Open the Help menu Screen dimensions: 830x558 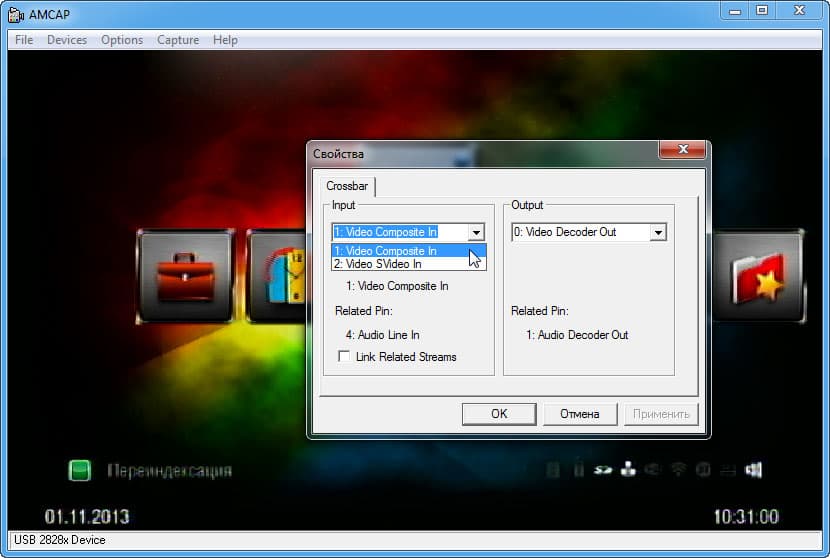click(225, 40)
